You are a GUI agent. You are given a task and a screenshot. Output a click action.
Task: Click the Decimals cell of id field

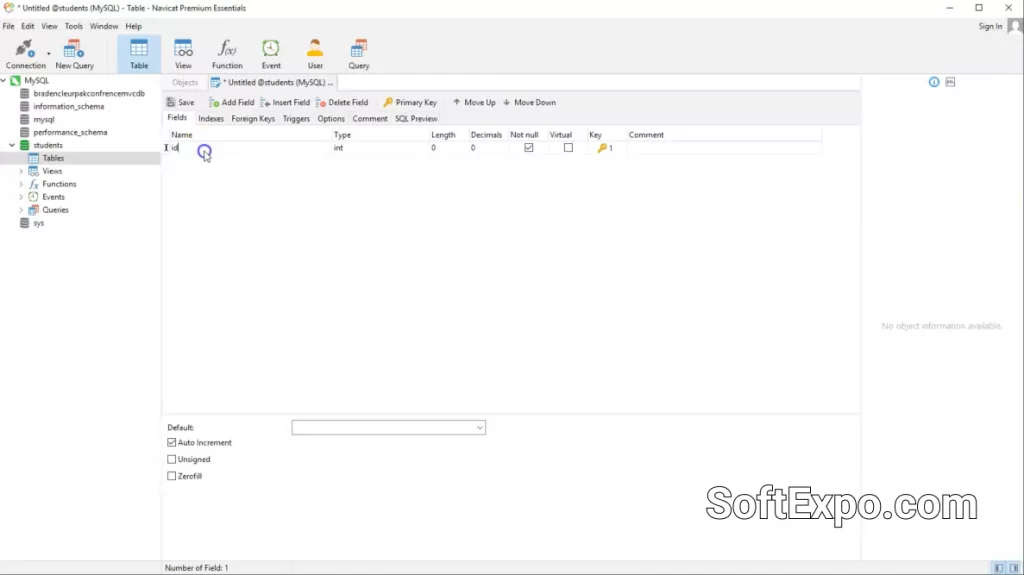(487, 148)
